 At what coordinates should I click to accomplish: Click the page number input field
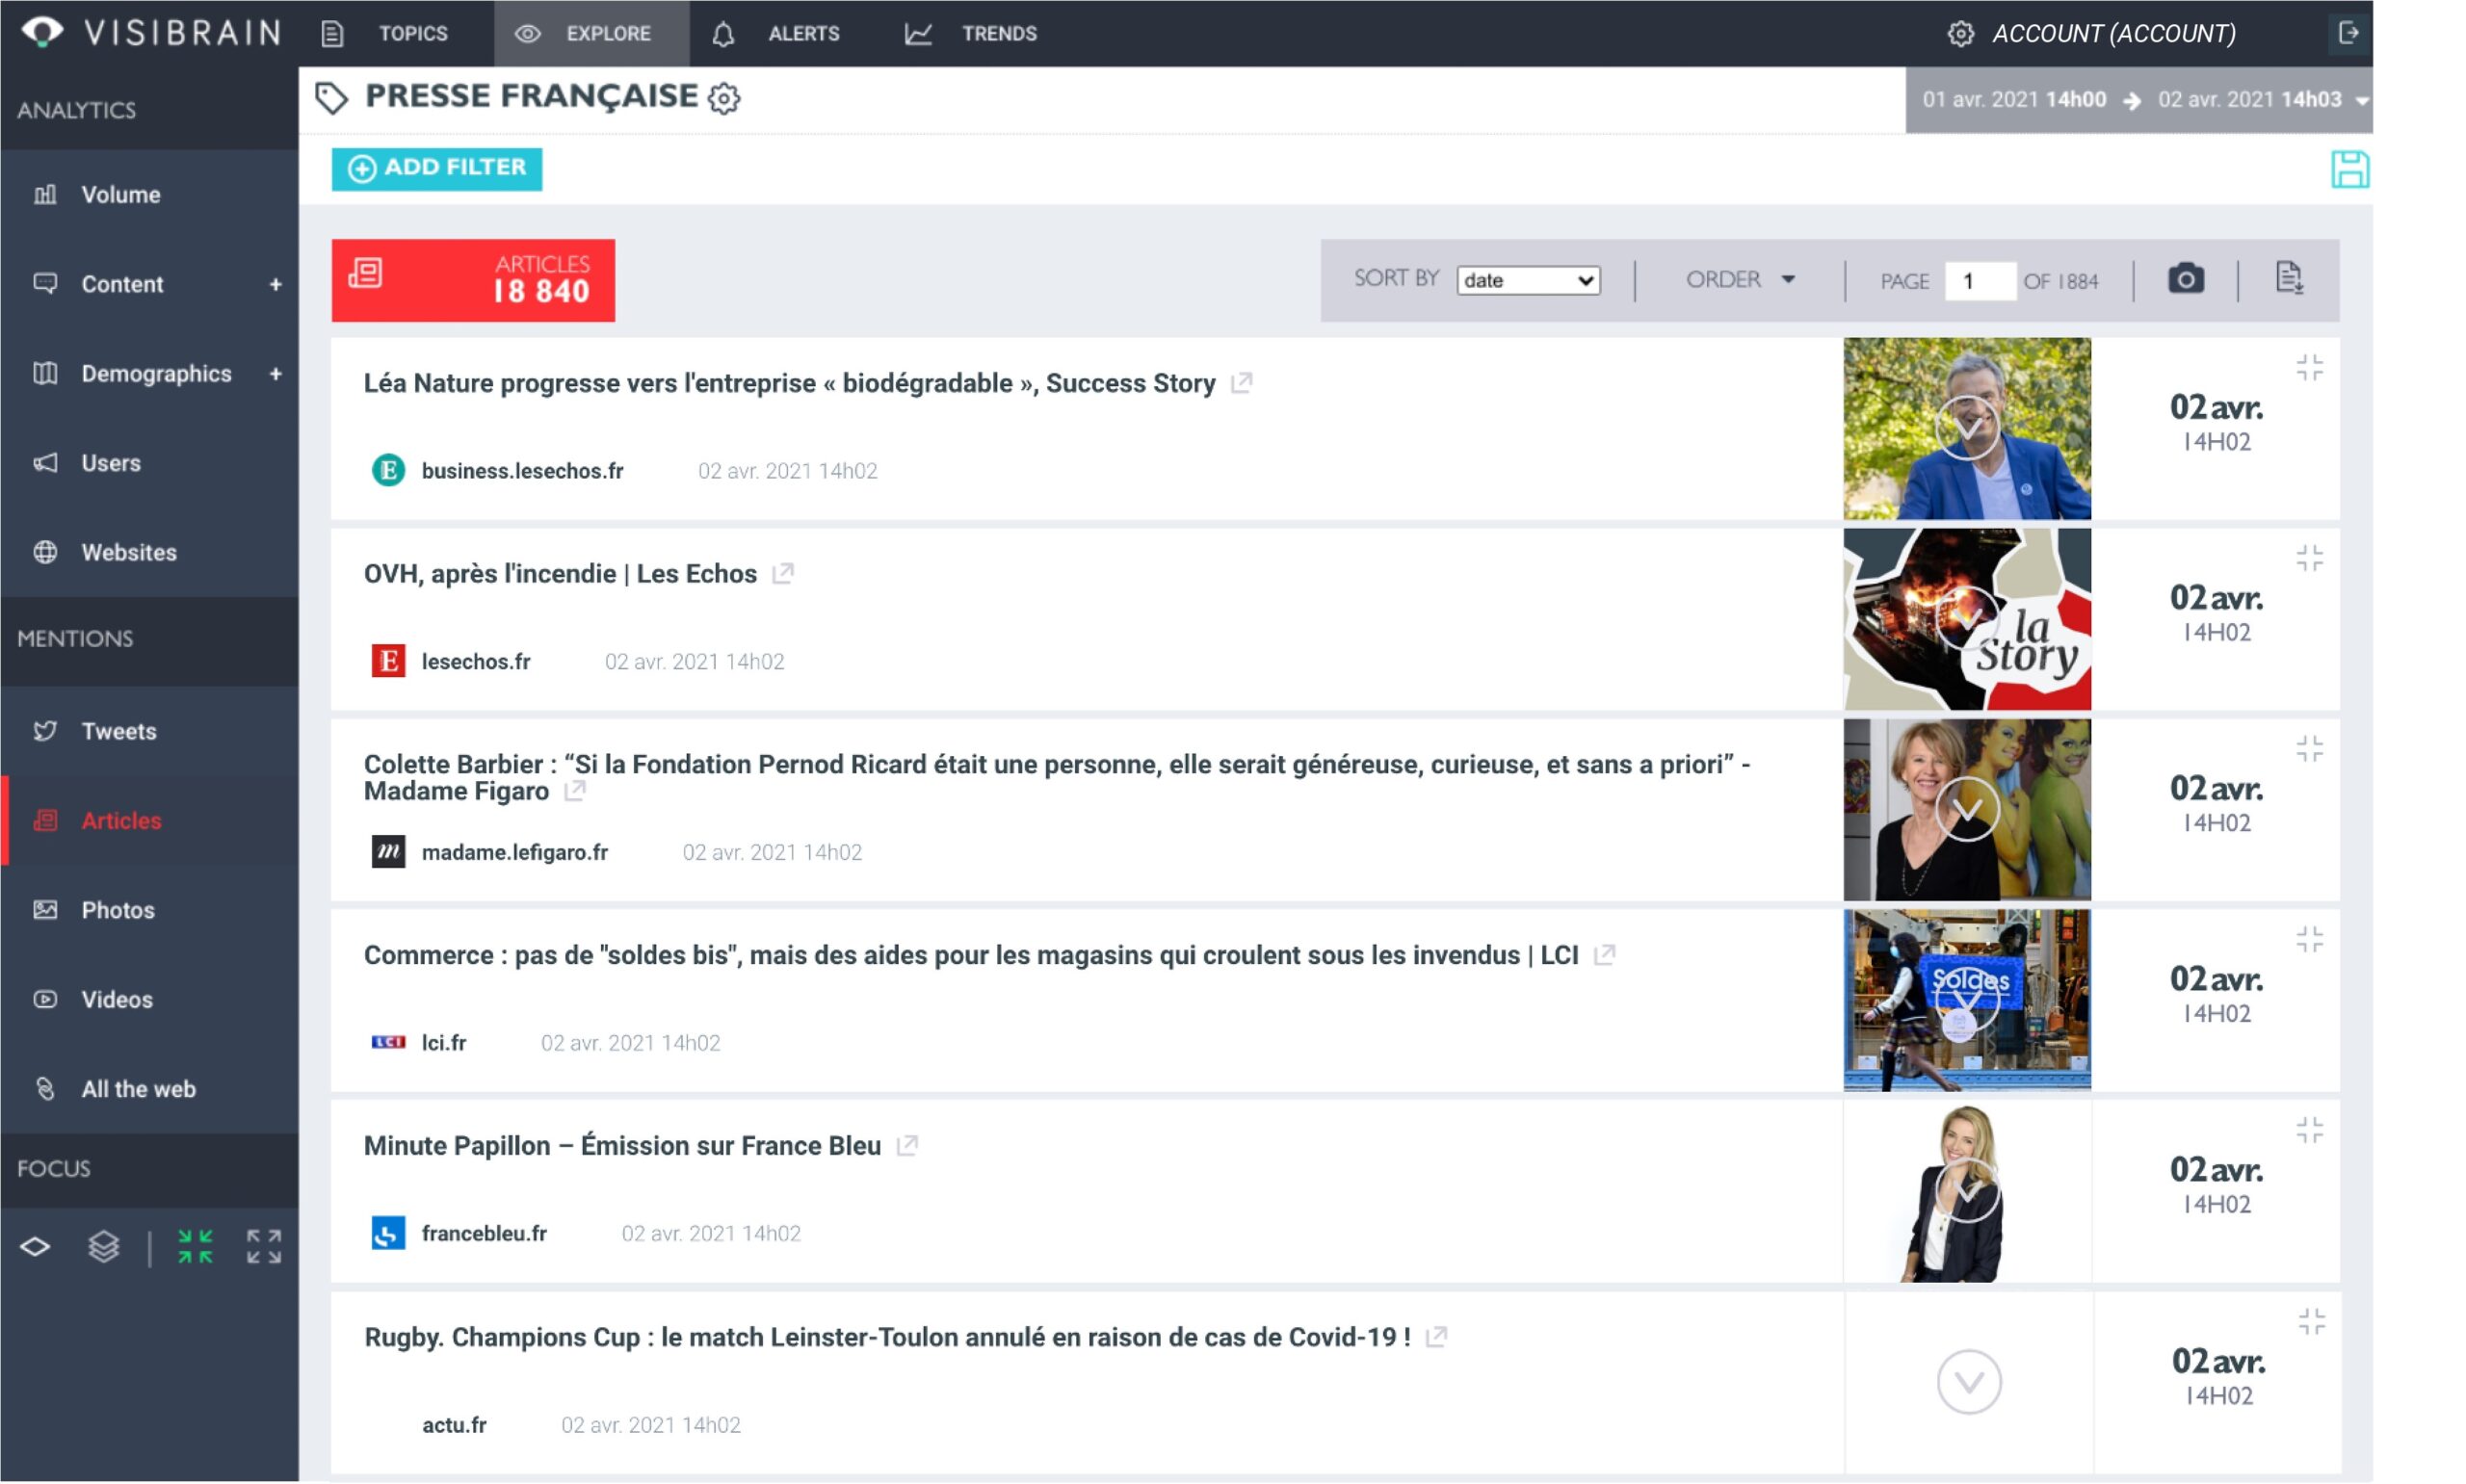(x=1978, y=280)
